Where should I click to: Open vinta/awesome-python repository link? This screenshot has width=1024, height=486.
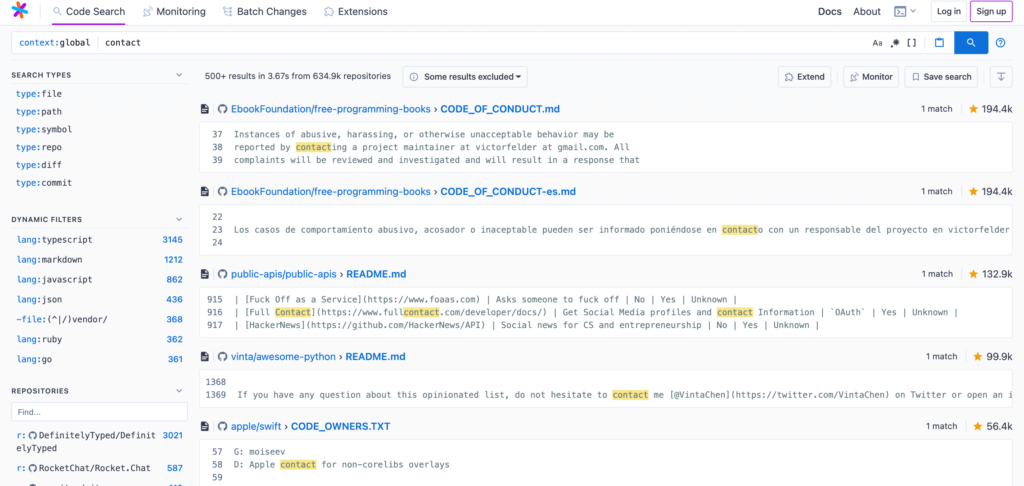point(283,357)
